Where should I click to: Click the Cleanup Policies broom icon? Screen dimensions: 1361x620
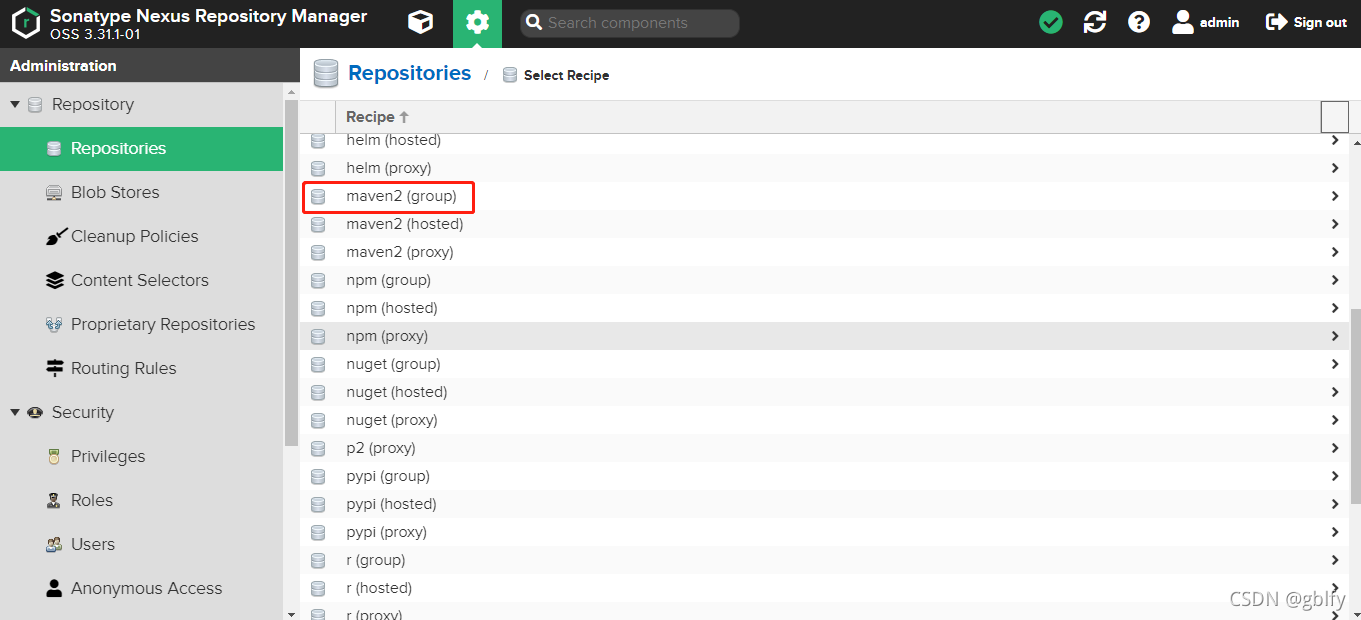pos(55,236)
